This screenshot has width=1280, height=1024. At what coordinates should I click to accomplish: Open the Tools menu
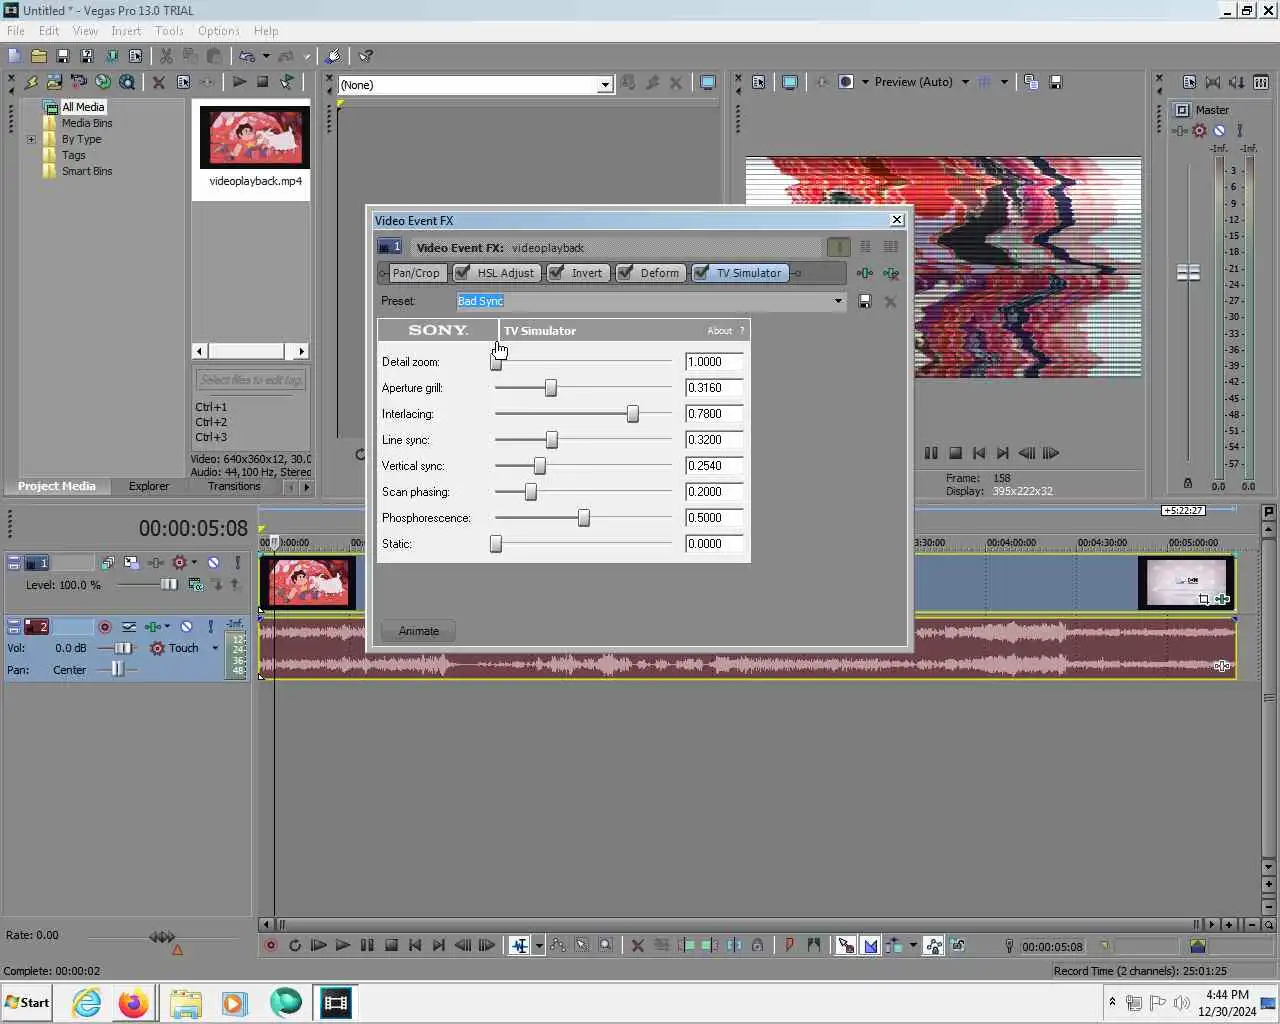[169, 31]
